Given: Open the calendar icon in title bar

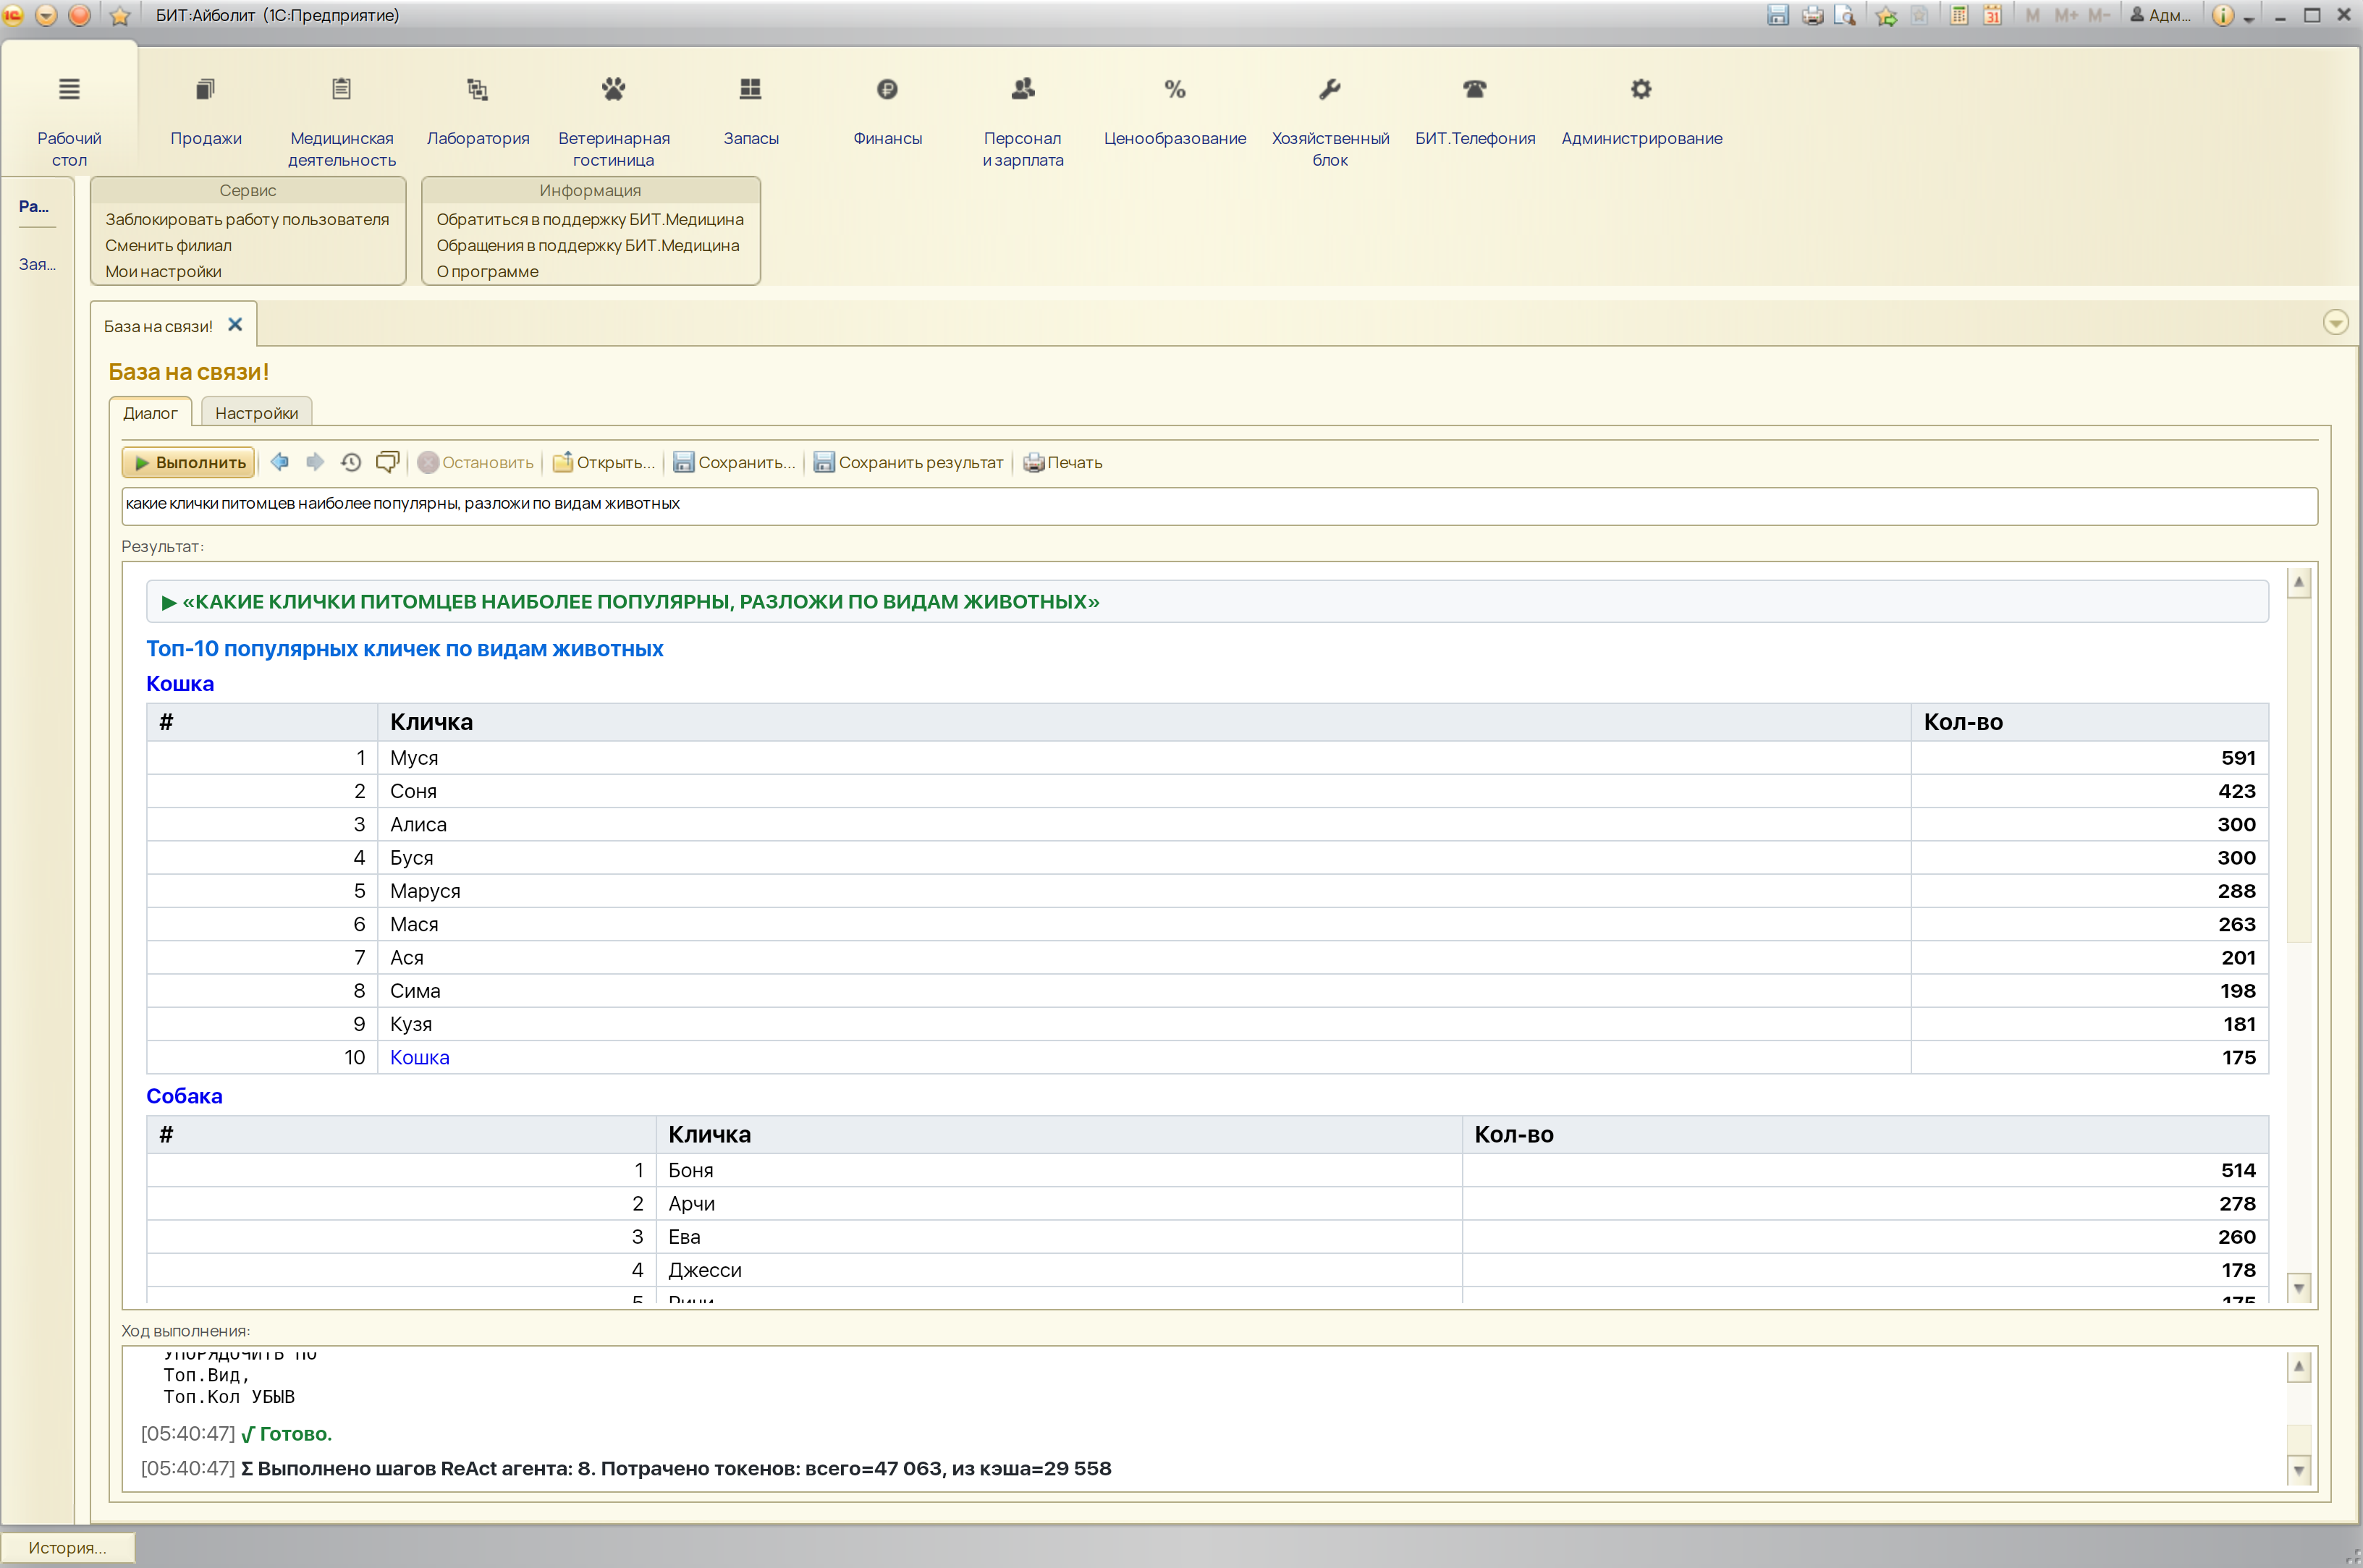Looking at the screenshot, I should pyautogui.click(x=1992, y=15).
